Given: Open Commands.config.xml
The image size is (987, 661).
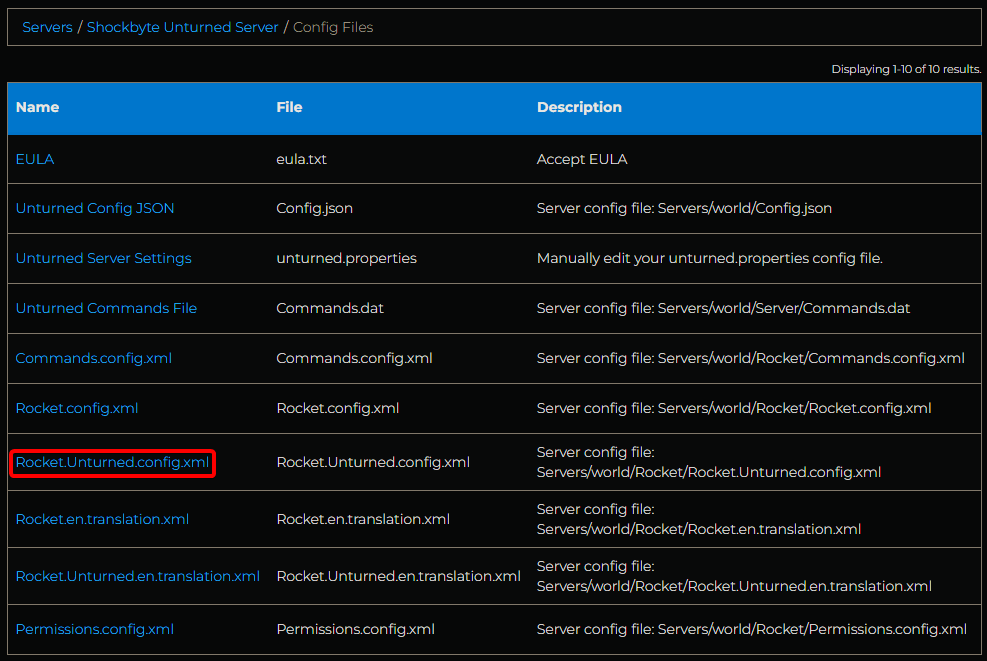Looking at the screenshot, I should tap(93, 358).
